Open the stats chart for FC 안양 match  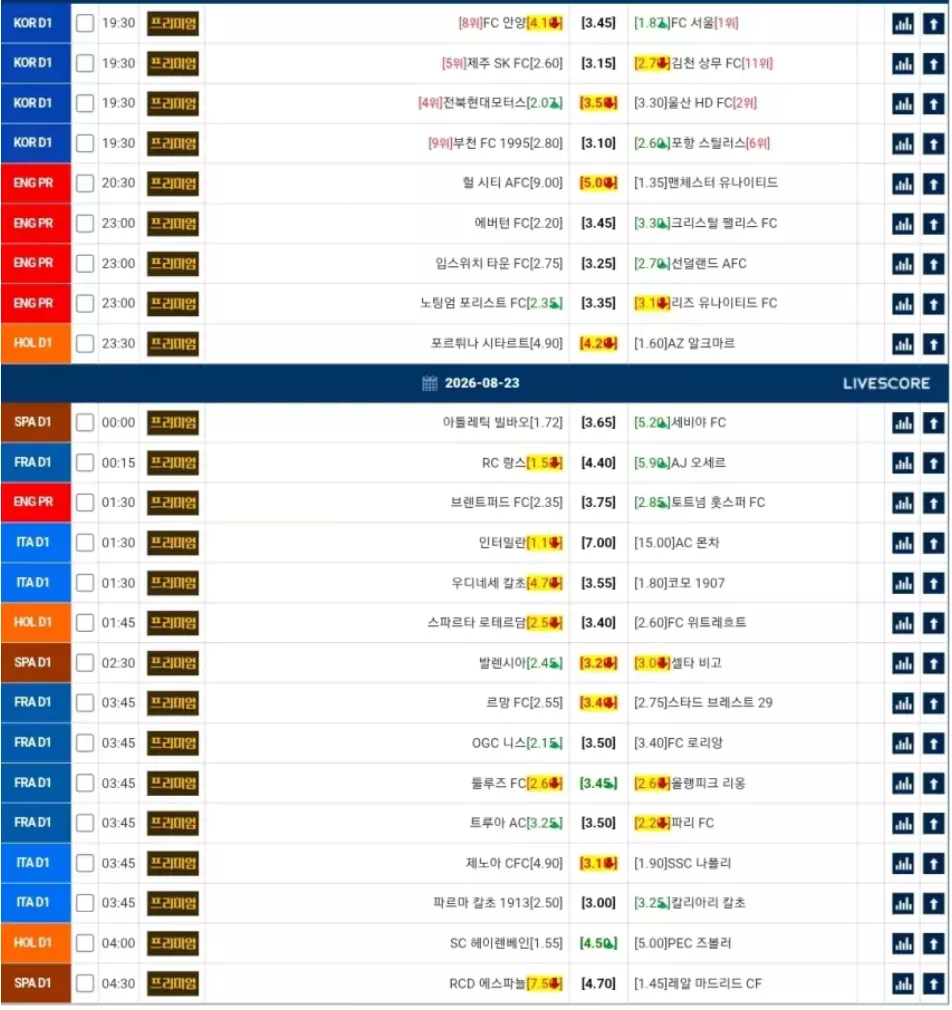click(x=904, y=24)
